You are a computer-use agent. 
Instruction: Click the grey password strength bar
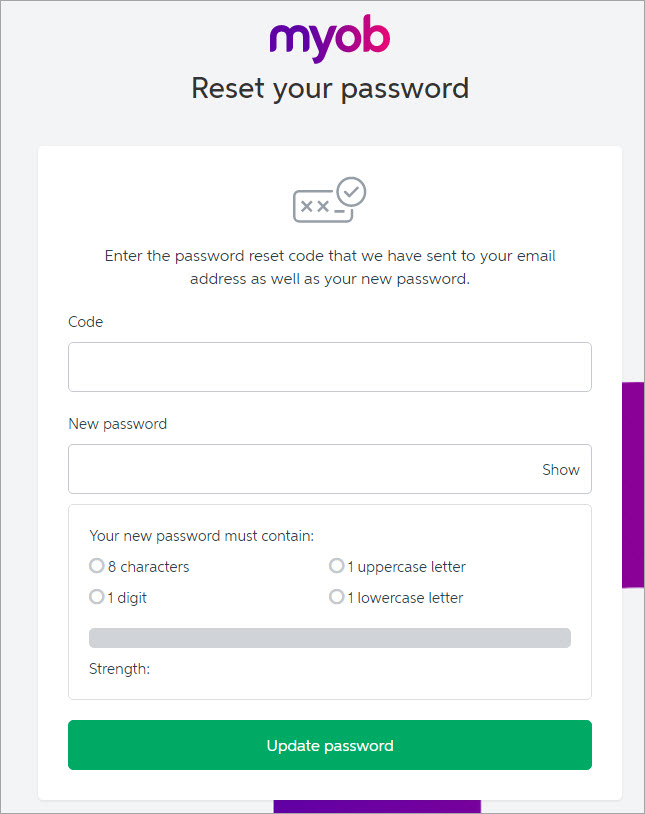(329, 638)
